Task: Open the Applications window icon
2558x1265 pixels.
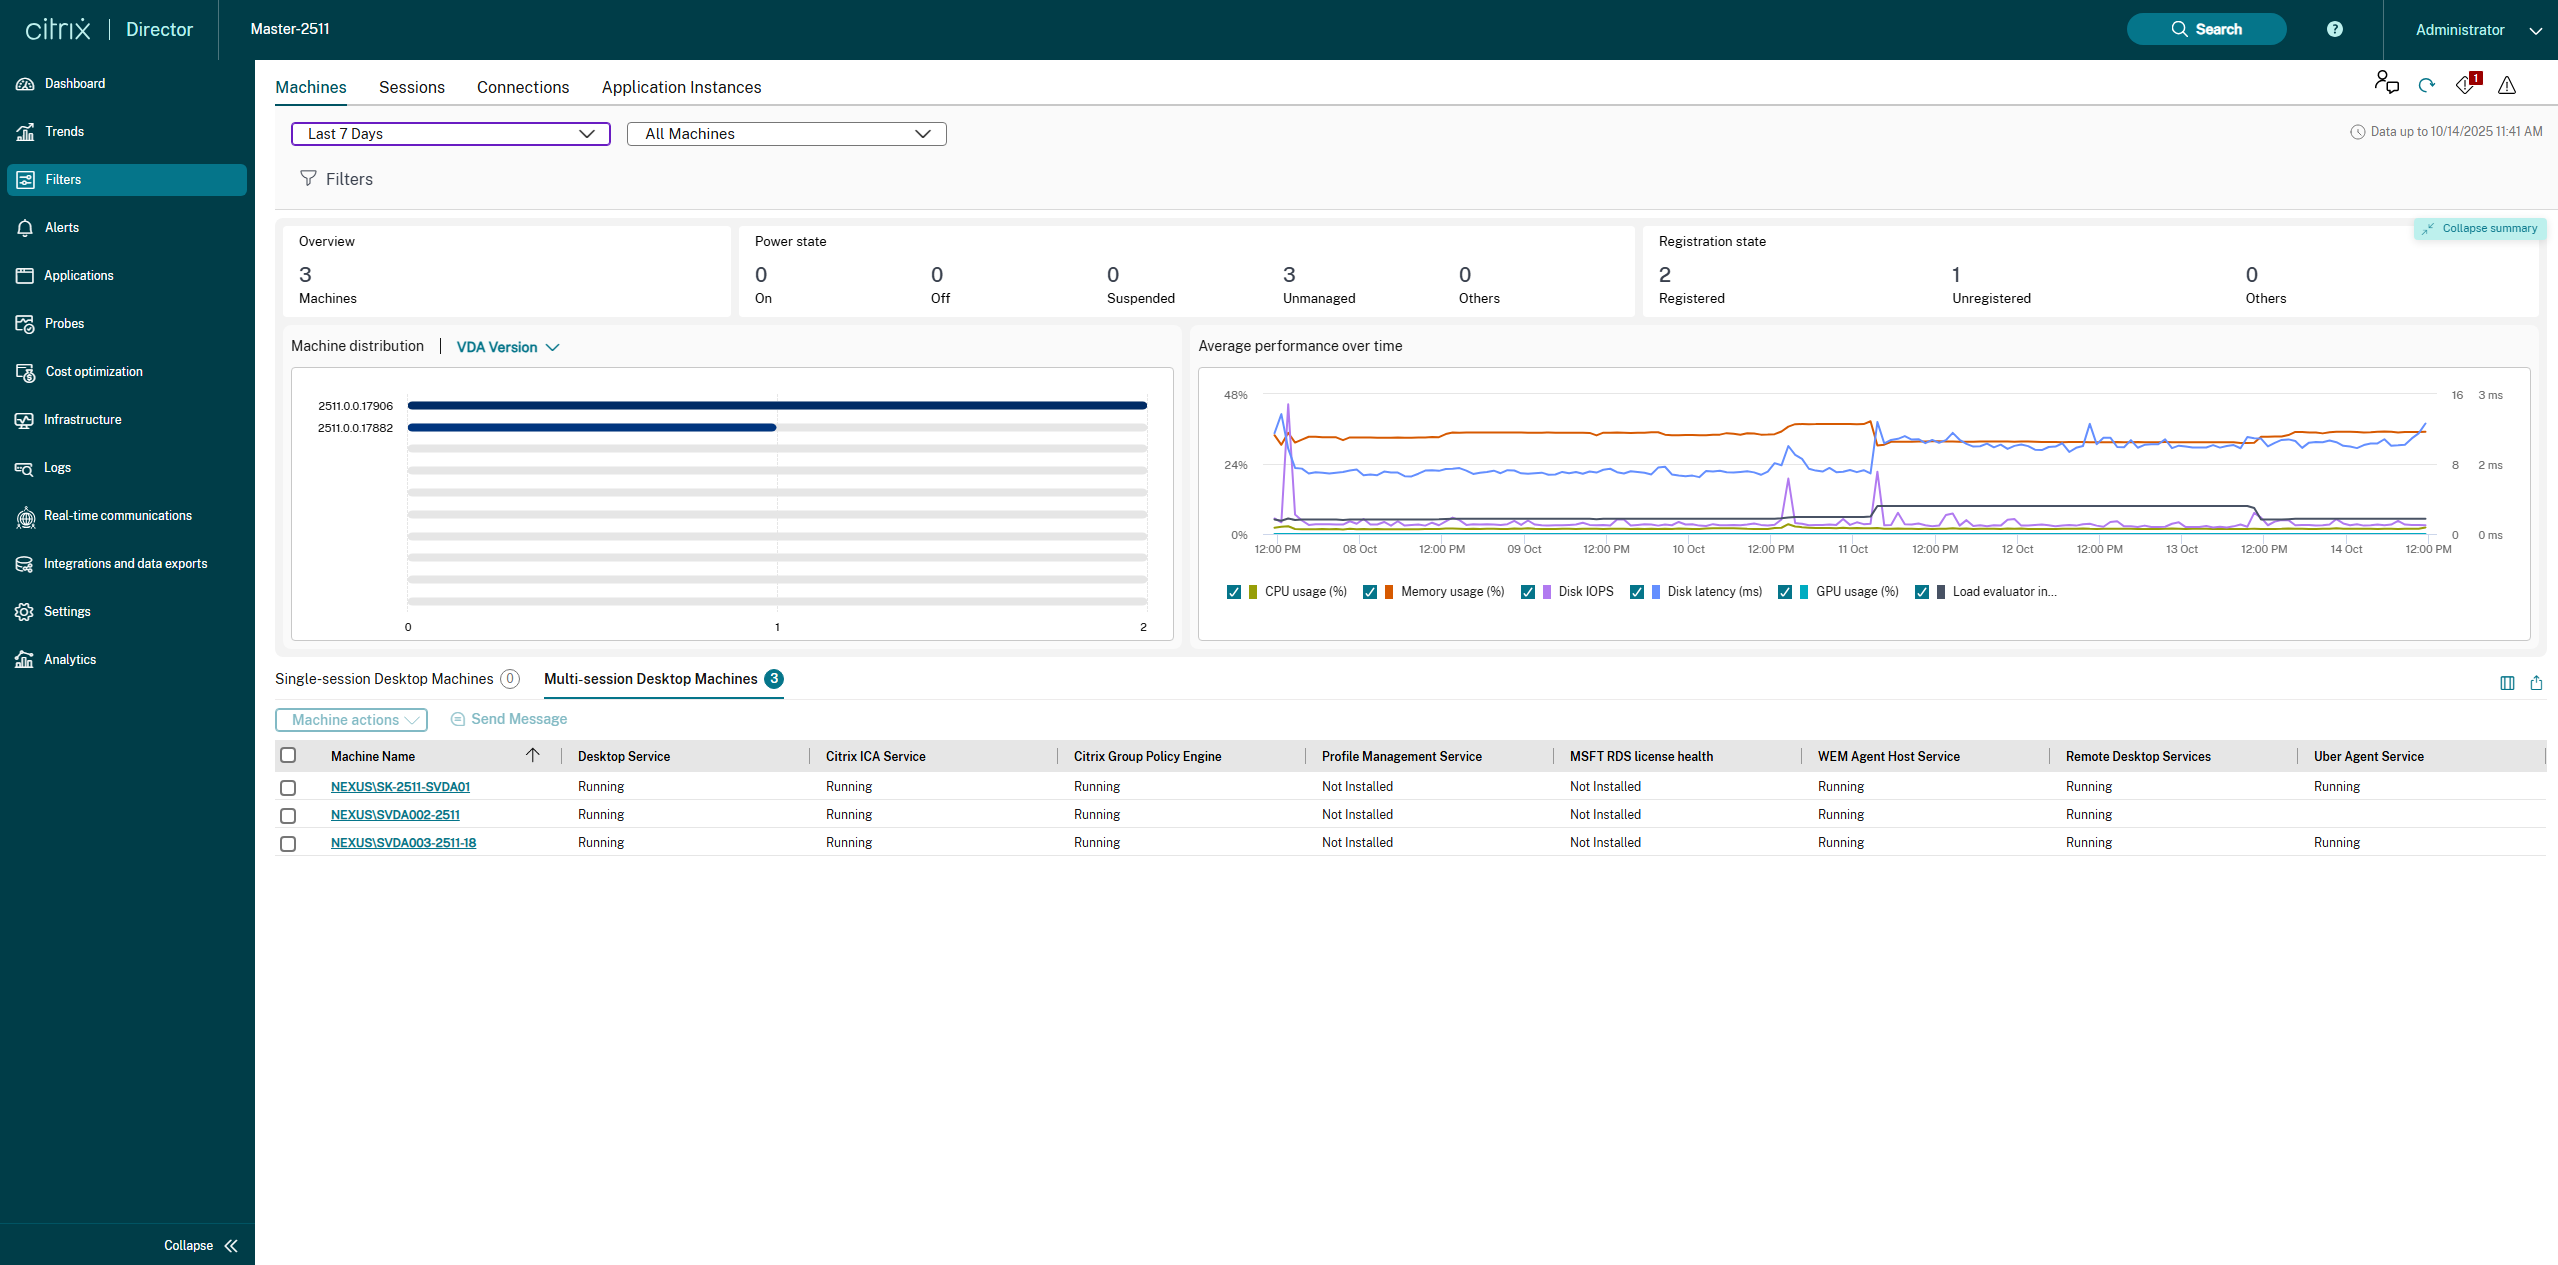Action: tap(25, 276)
